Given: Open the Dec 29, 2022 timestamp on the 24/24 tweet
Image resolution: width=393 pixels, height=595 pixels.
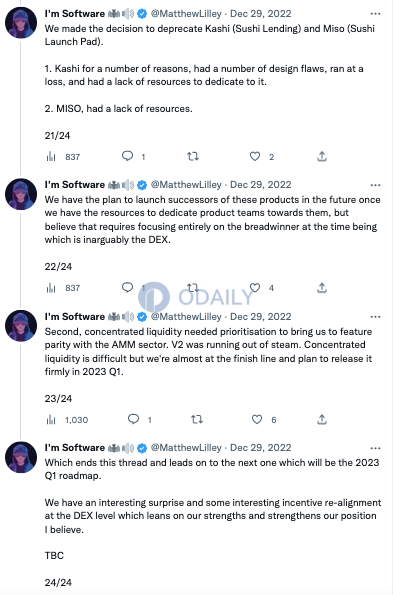Looking at the screenshot, I should [261, 448].
